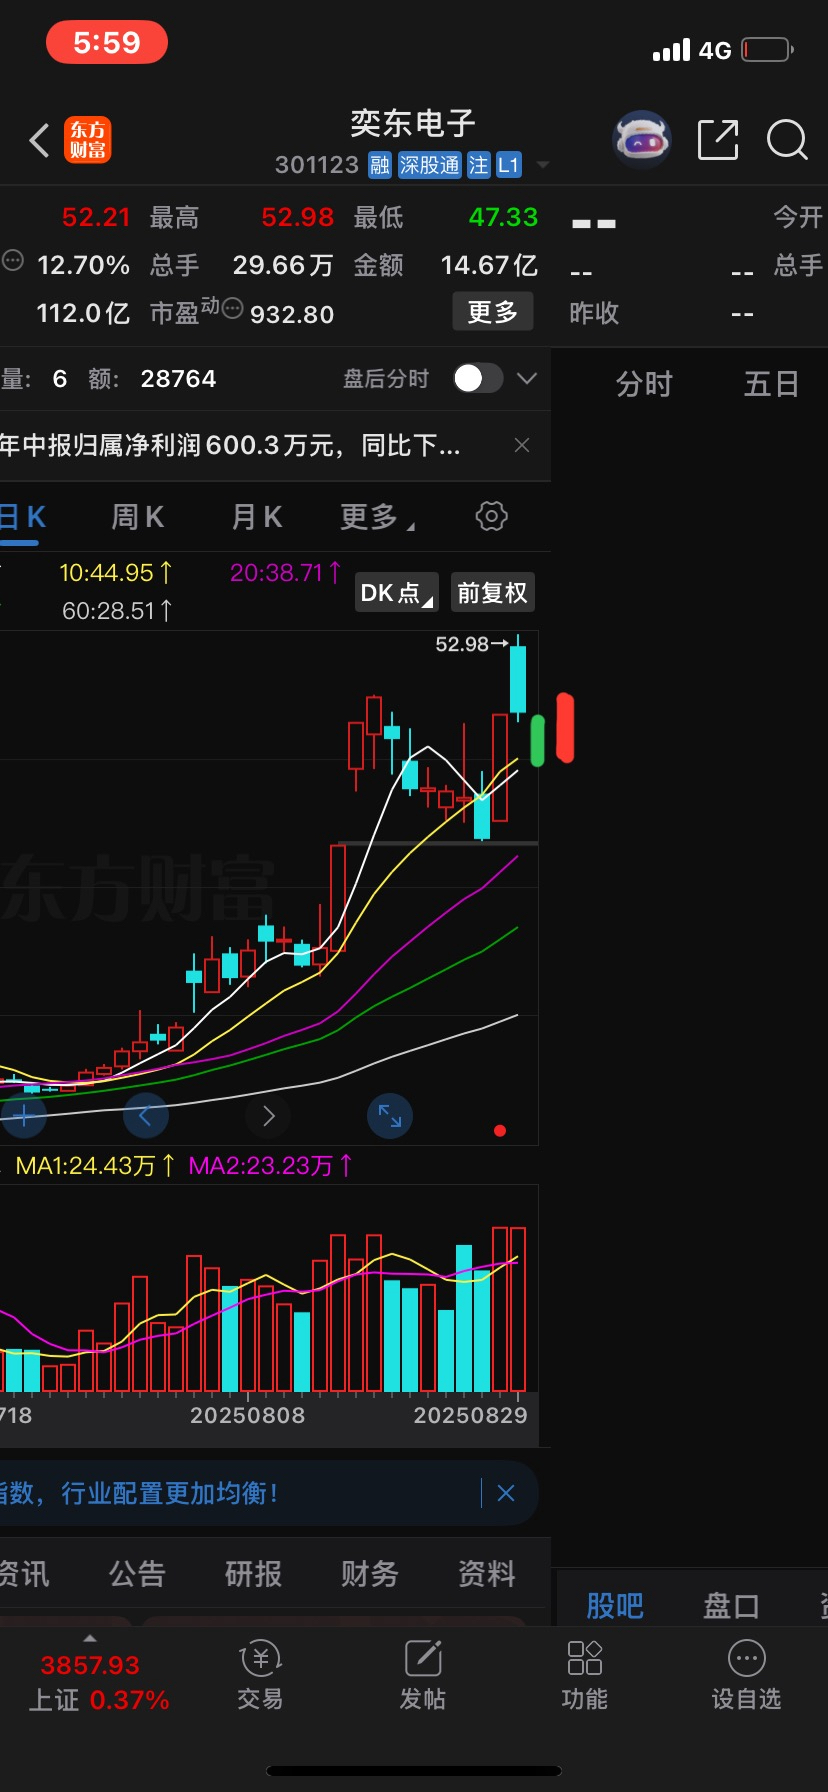Open the net profit news headline

[231, 445]
